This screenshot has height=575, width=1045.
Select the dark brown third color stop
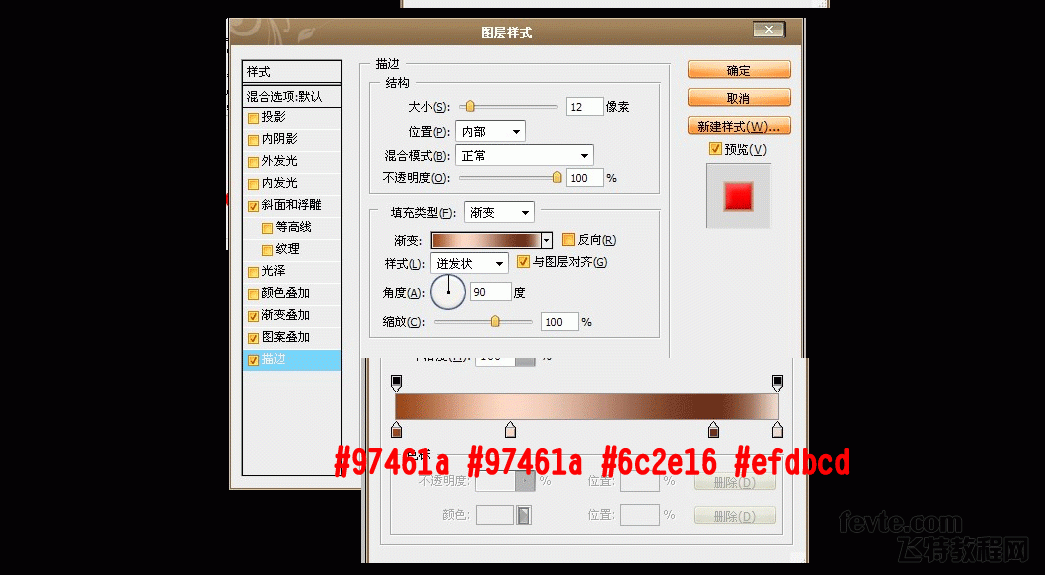pos(714,430)
